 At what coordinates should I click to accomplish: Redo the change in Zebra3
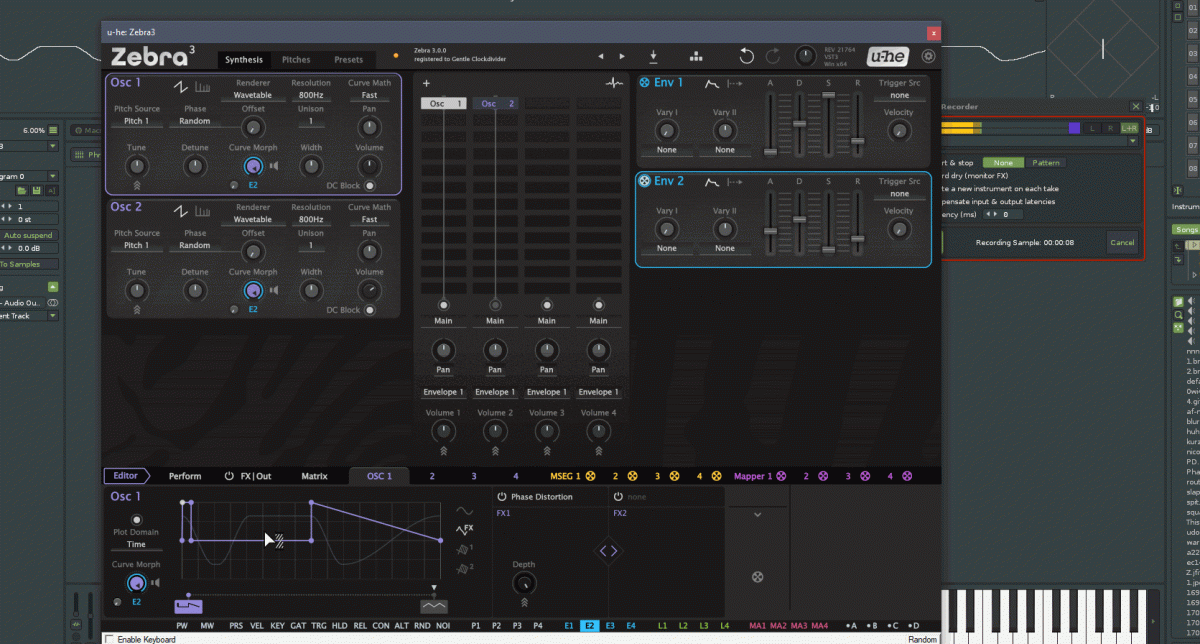[x=773, y=57]
